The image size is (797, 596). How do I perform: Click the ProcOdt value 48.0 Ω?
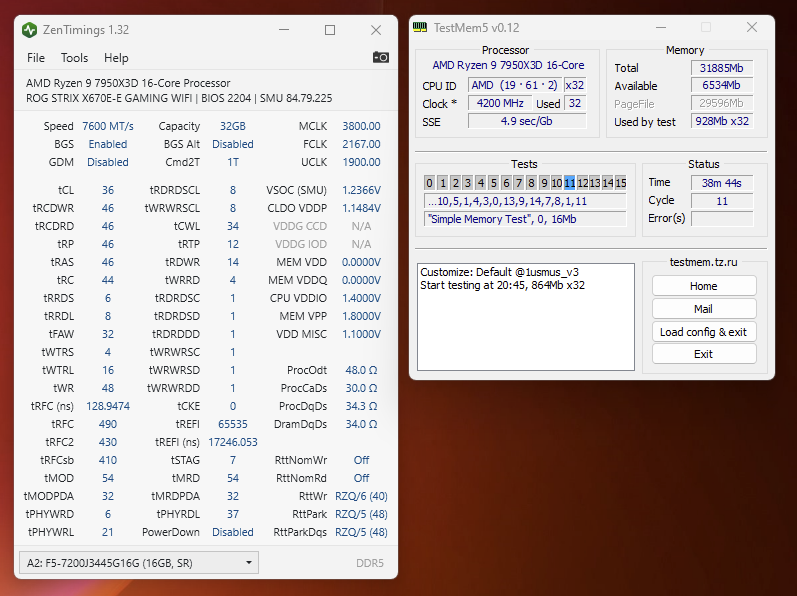361,370
